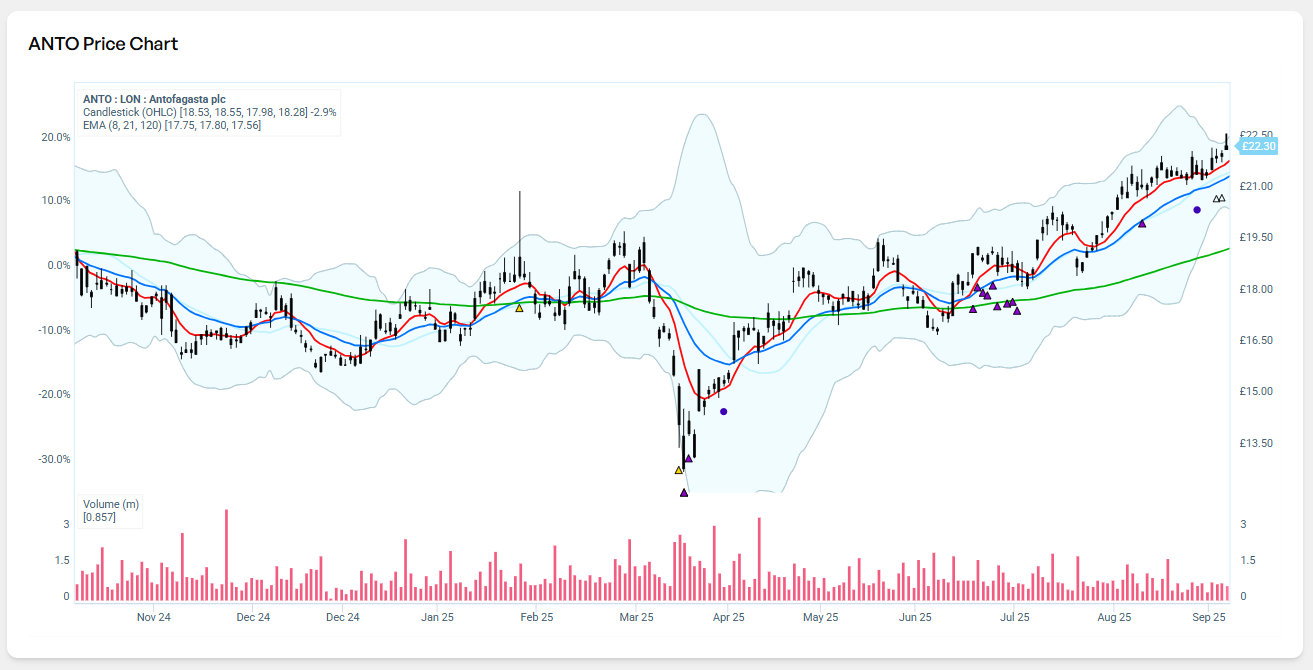
Task: Click the Mar 25 date axis label
Action: tap(635, 617)
